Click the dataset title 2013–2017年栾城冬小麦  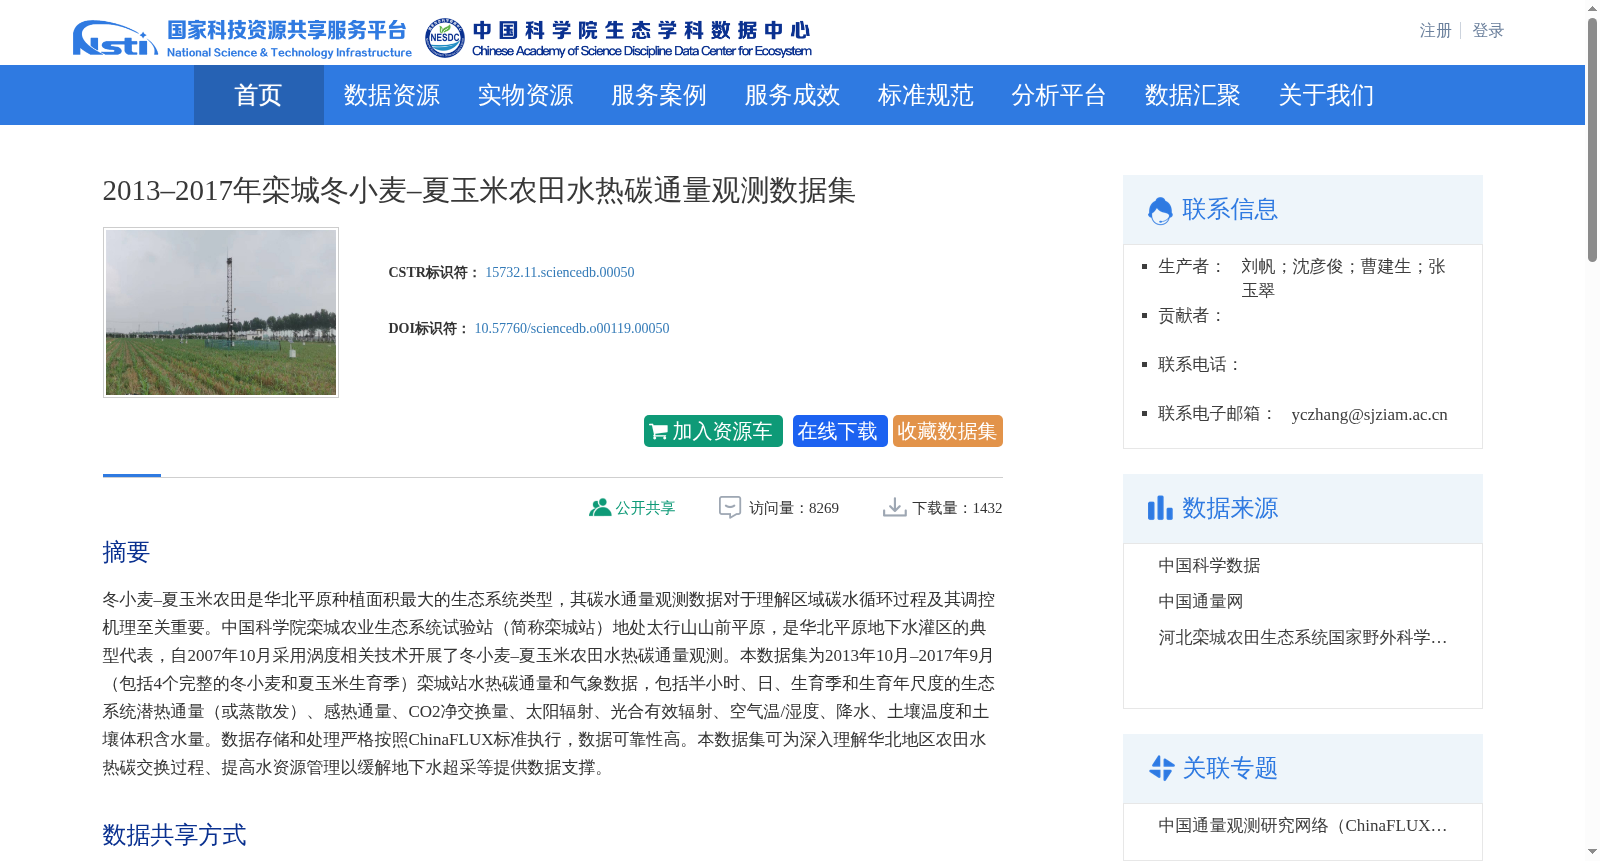click(x=479, y=190)
